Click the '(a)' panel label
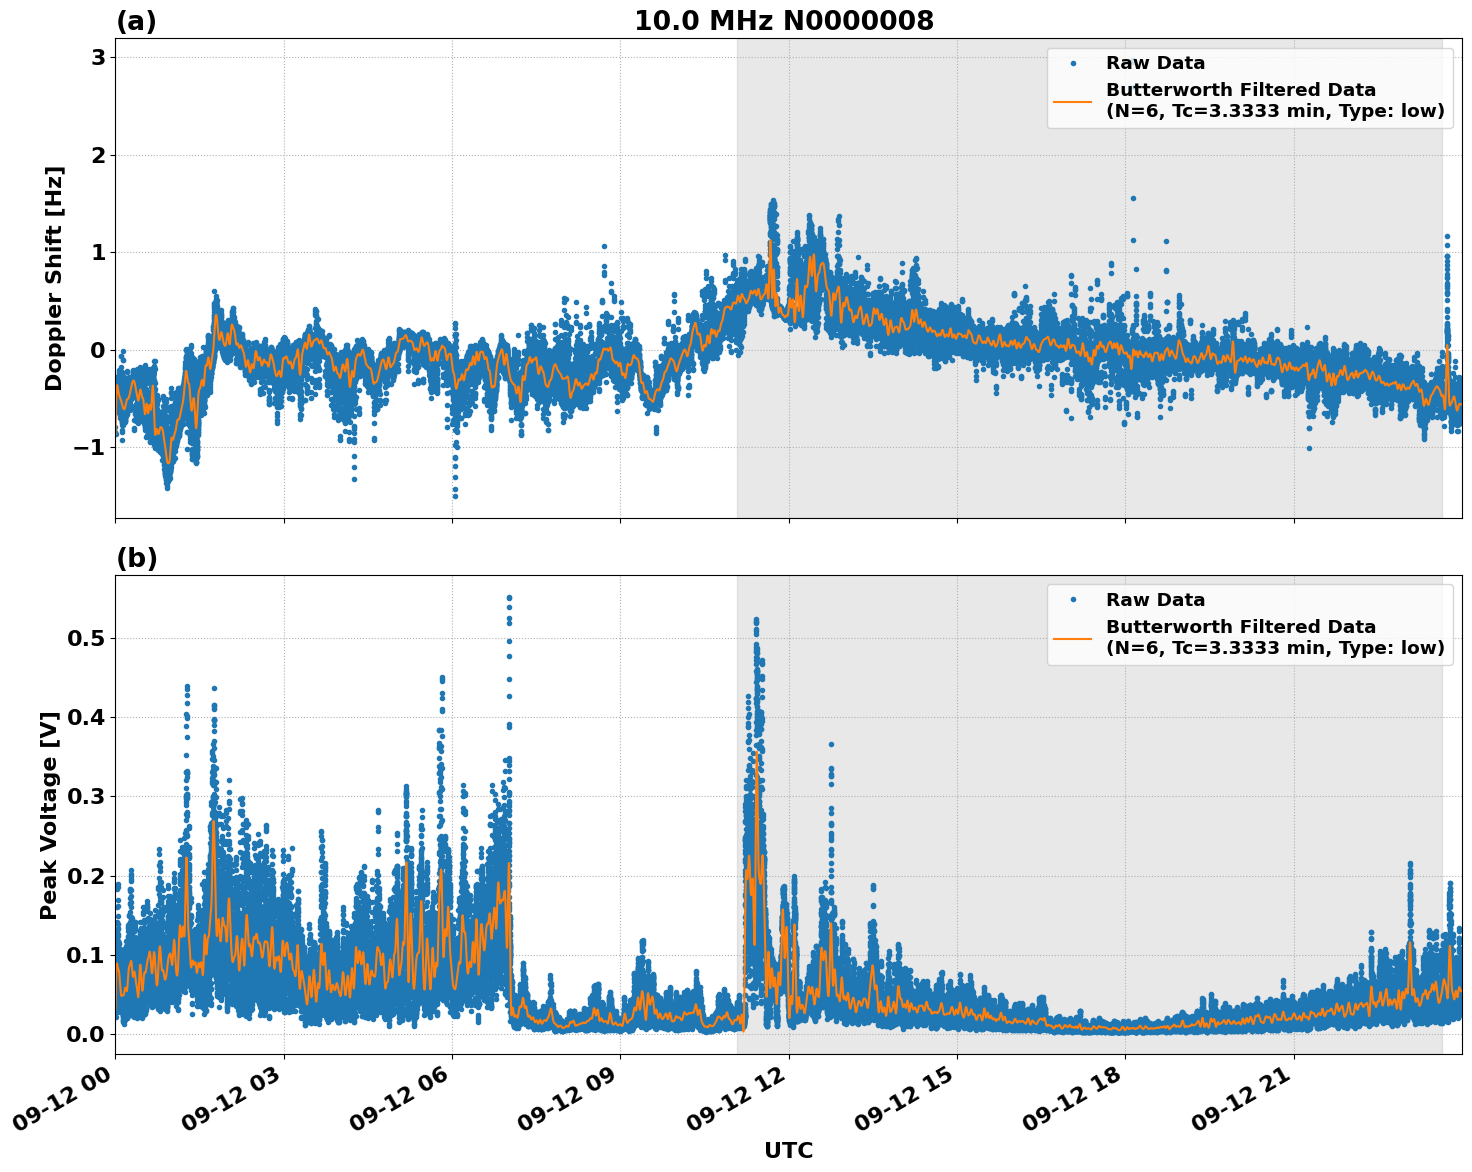The height and width of the screenshot is (1172, 1472). click(x=137, y=21)
